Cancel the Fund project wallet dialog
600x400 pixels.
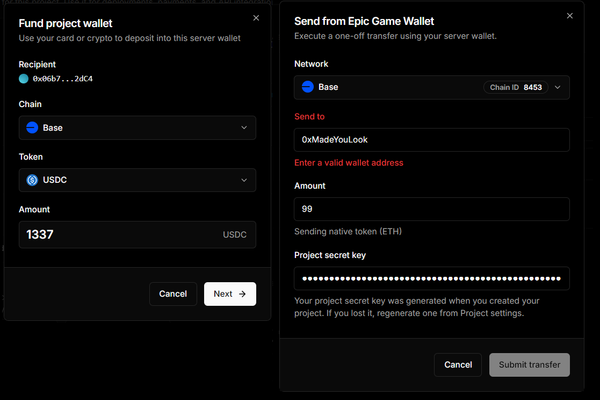tap(173, 294)
